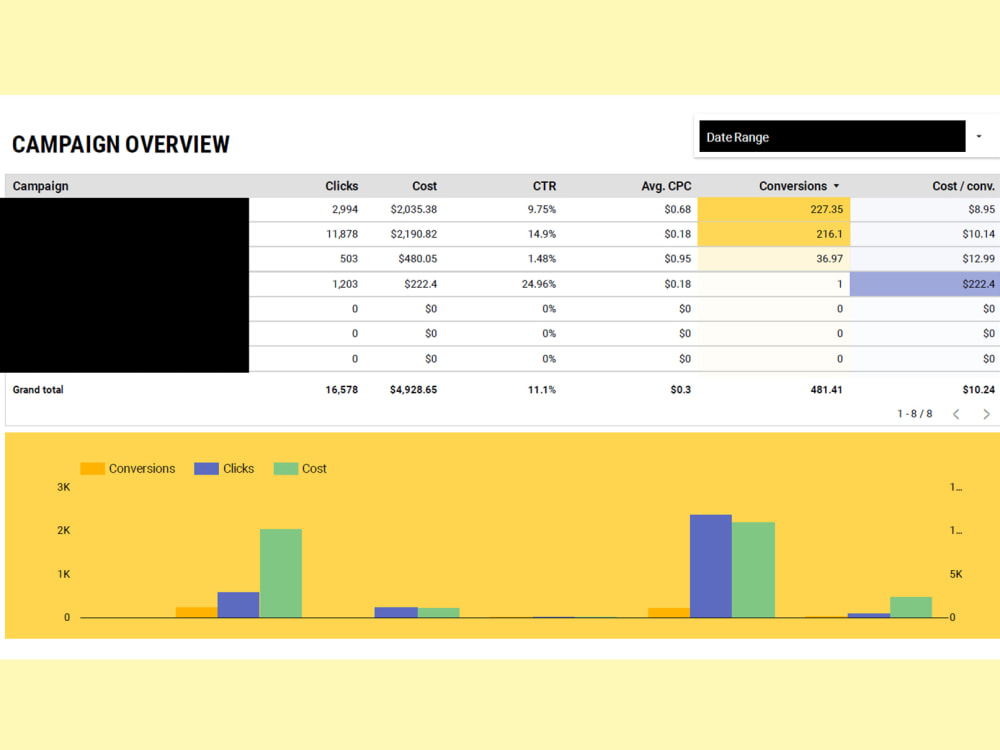
Task: Select the $0.95 Avg. CPC cell
Action: click(x=677, y=259)
